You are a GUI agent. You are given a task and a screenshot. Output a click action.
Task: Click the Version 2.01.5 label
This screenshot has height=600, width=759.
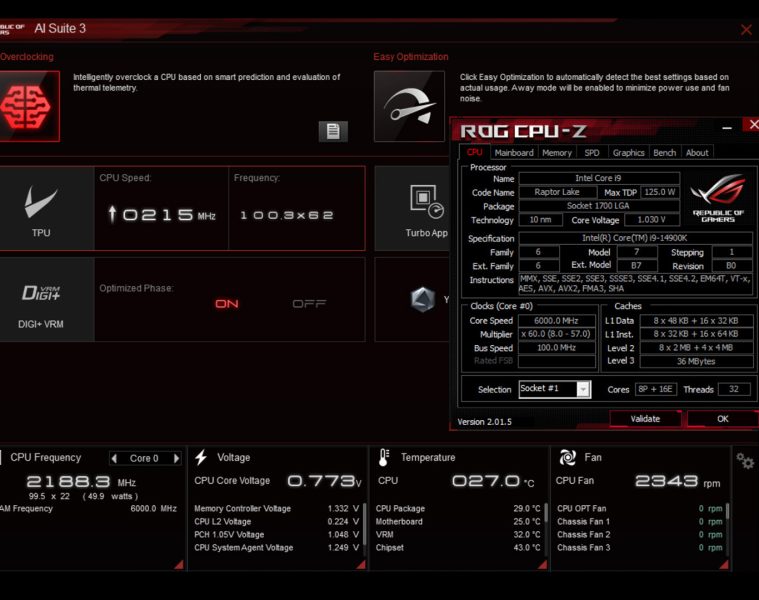pyautogui.click(x=485, y=422)
